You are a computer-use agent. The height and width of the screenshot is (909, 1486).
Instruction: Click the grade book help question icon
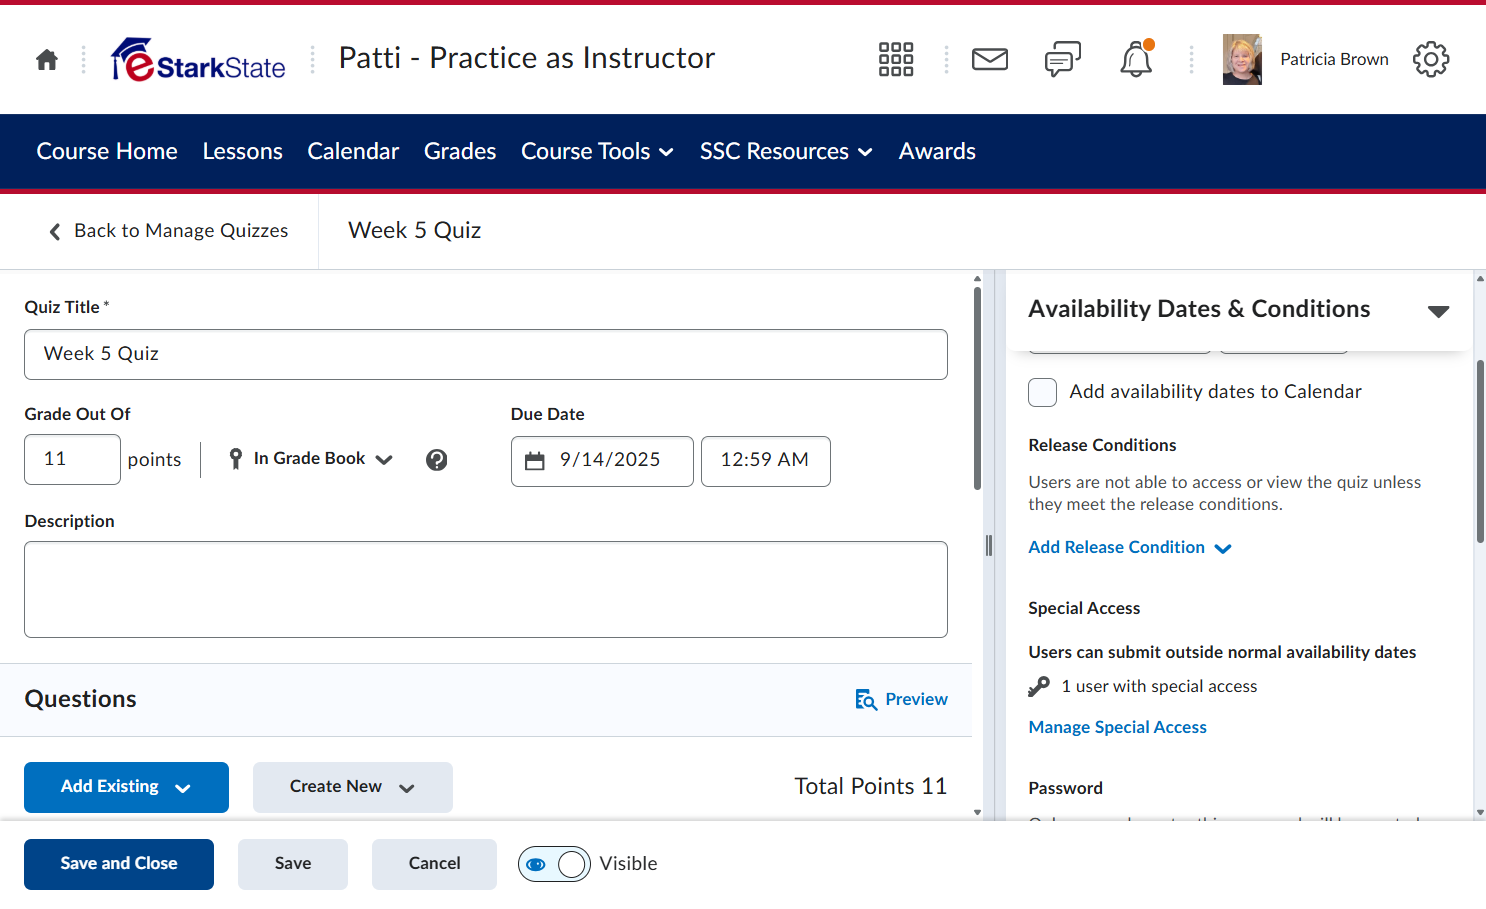(437, 460)
